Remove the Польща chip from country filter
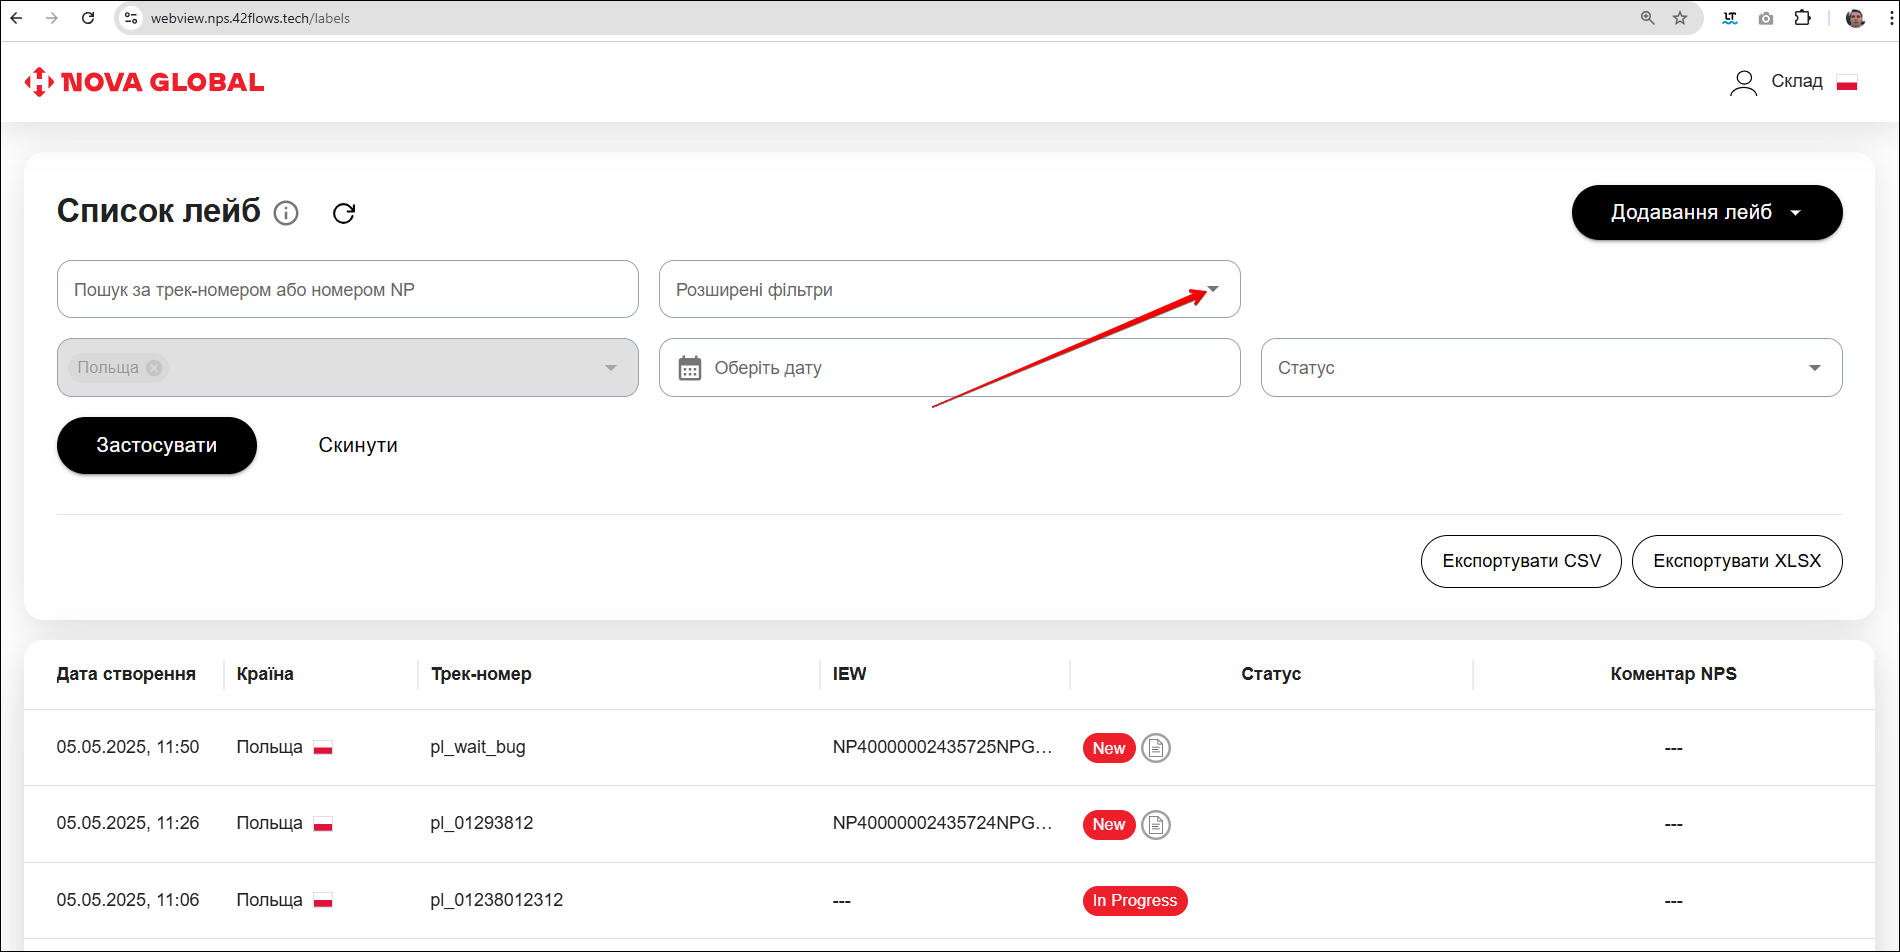 pos(154,368)
